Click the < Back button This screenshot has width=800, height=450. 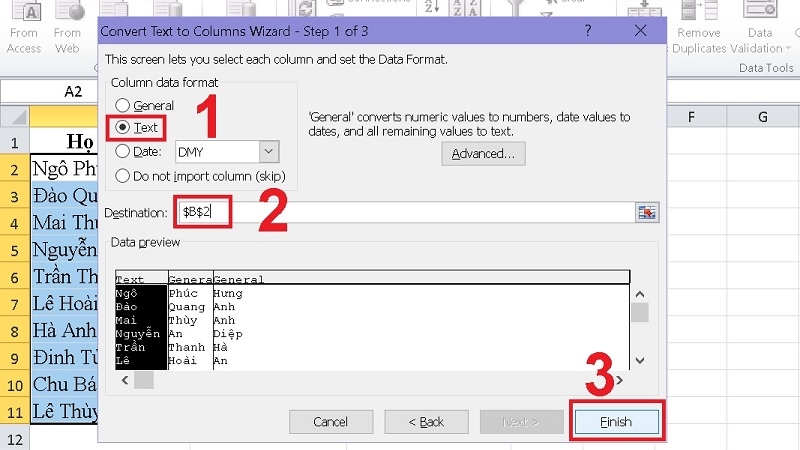[x=426, y=422]
